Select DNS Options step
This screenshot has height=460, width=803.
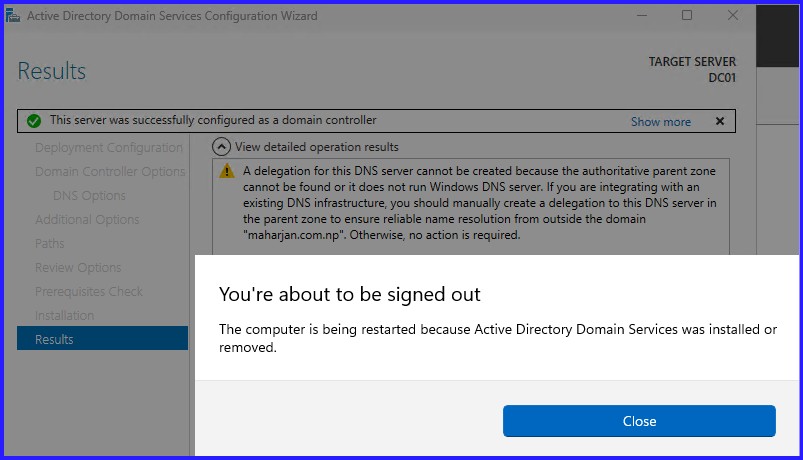click(x=89, y=196)
